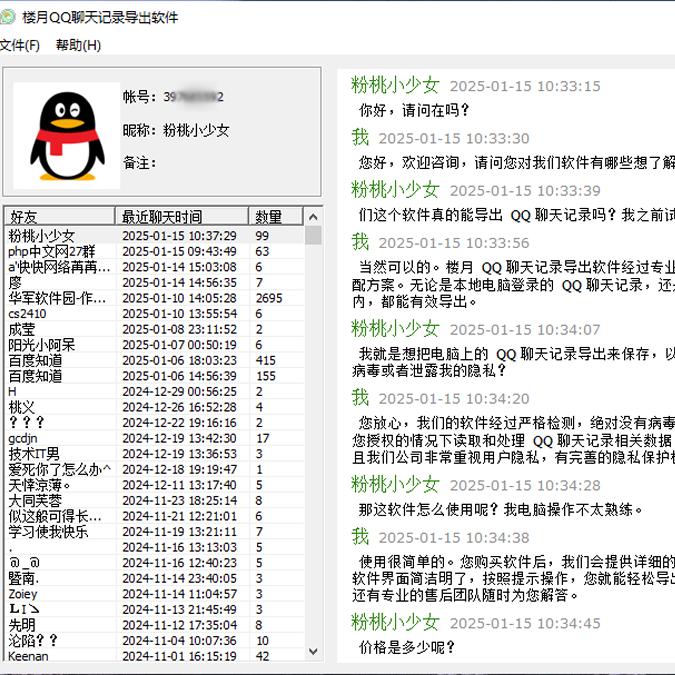Click the 昵称: 粉桃小少女 label
Viewport: 675px width, 675px height.
[x=176, y=130]
